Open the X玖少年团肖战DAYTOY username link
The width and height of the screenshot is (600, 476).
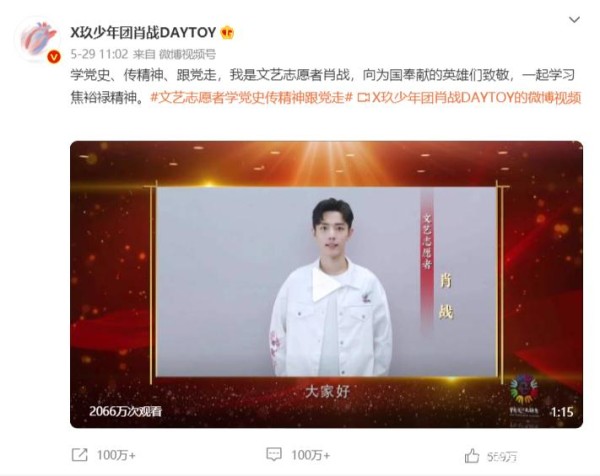click(x=143, y=33)
